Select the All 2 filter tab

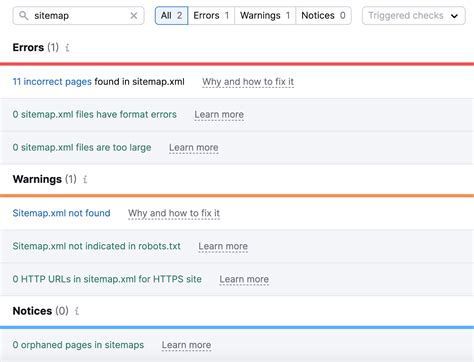171,16
